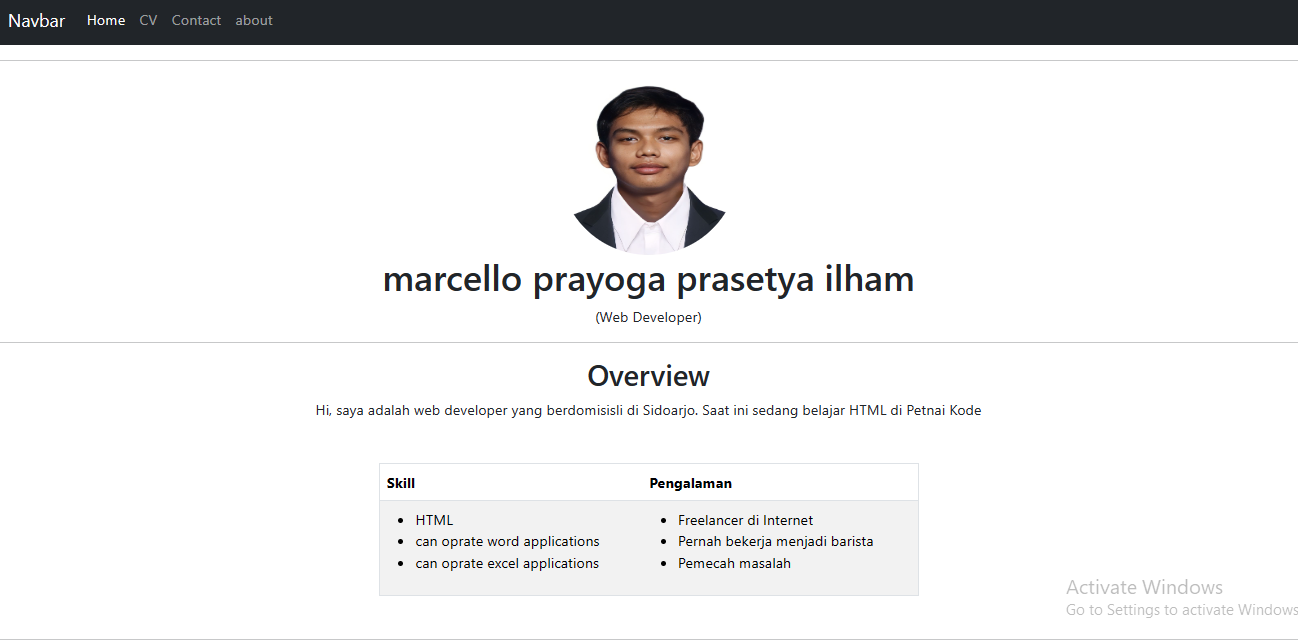Click 'can oprate excel applications' entry
Screen dimensions: 1298x641
pyautogui.click(x=507, y=563)
